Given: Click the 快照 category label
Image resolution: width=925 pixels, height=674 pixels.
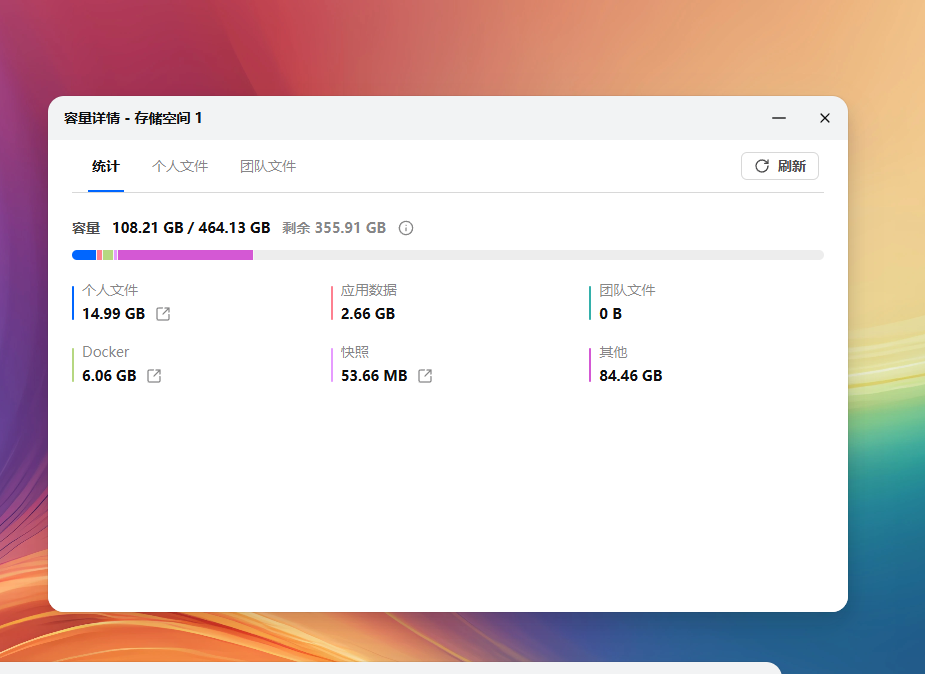Looking at the screenshot, I should 355,352.
